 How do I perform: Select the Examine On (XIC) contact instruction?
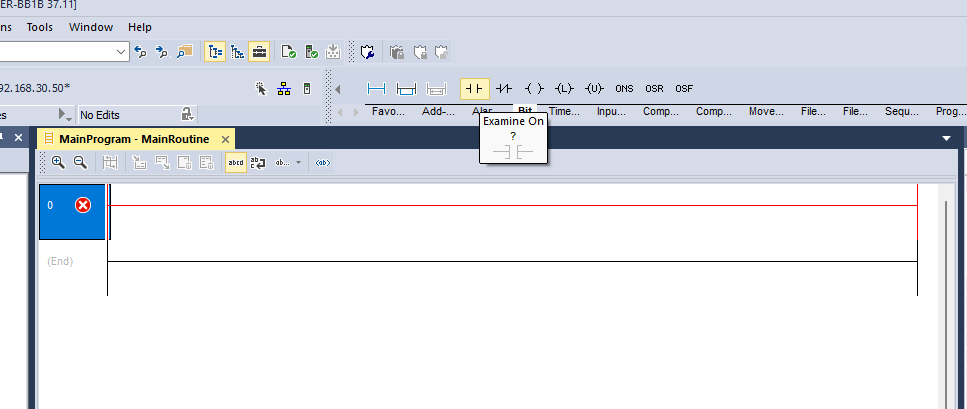coord(474,88)
